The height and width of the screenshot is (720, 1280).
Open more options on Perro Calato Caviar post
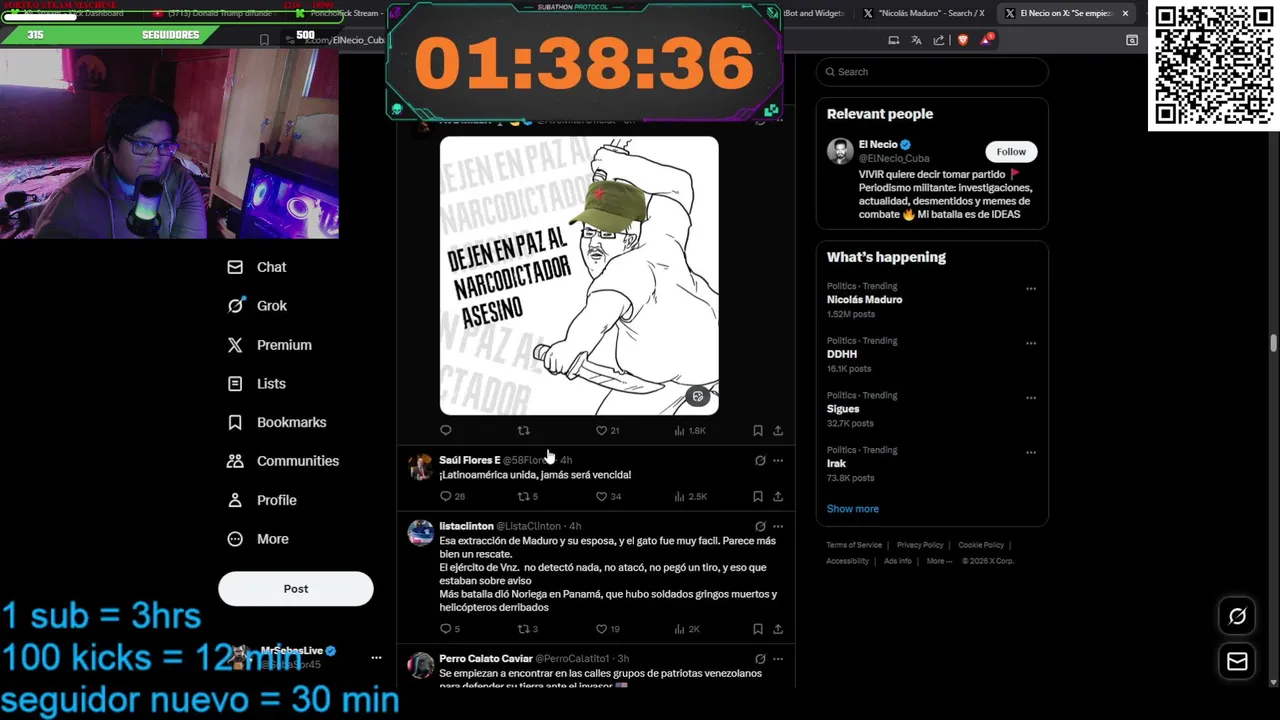(x=778, y=659)
